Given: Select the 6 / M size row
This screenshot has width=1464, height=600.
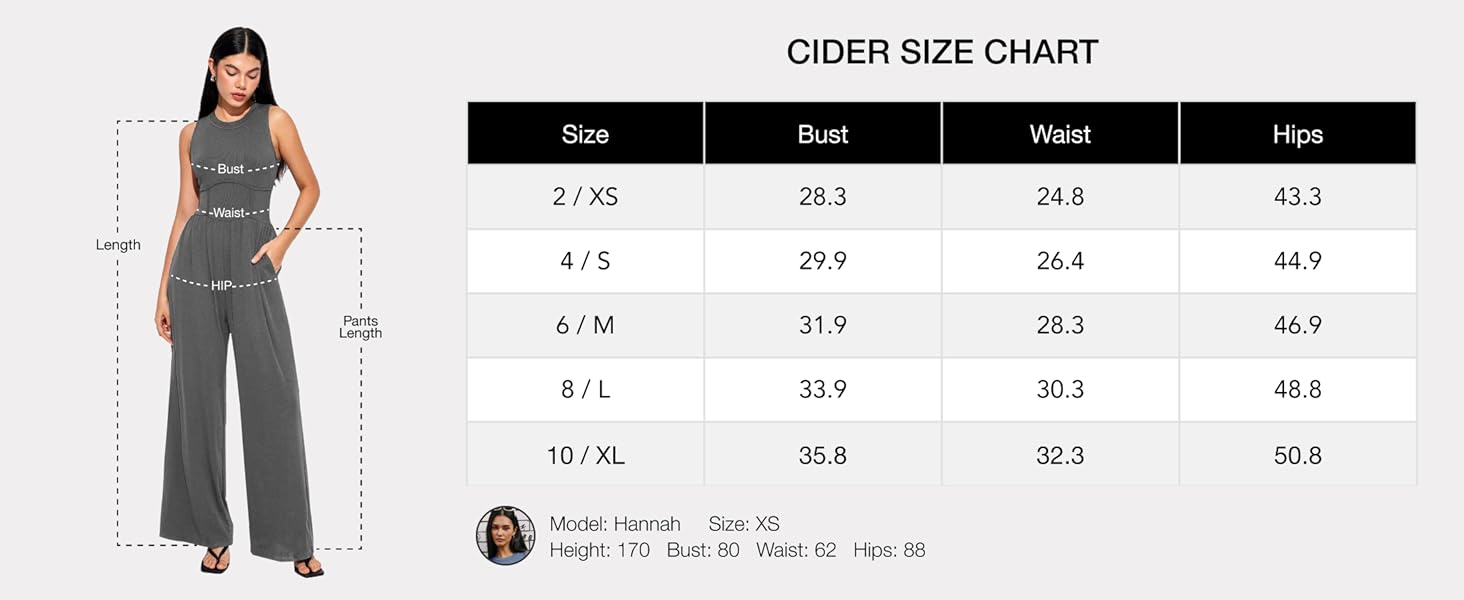Looking at the screenshot, I should click(x=942, y=325).
